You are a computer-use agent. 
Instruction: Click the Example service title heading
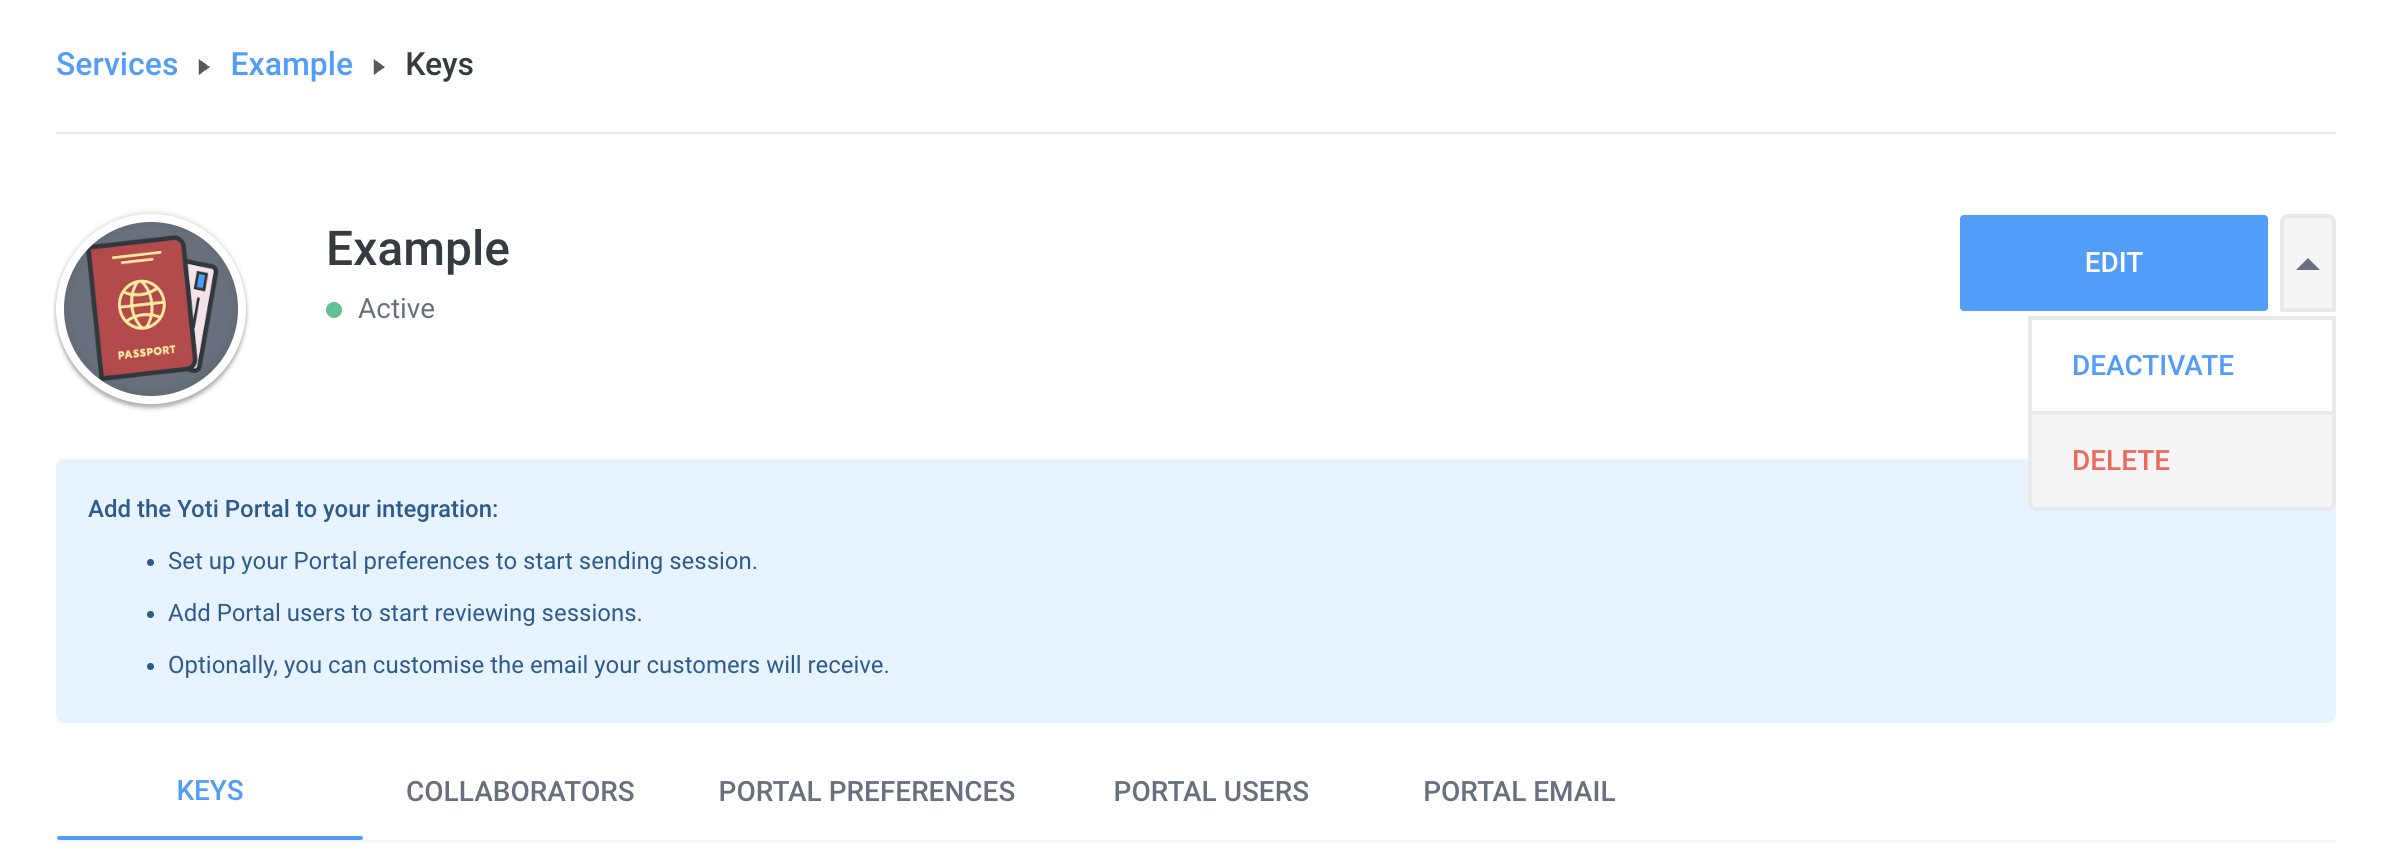click(x=418, y=249)
